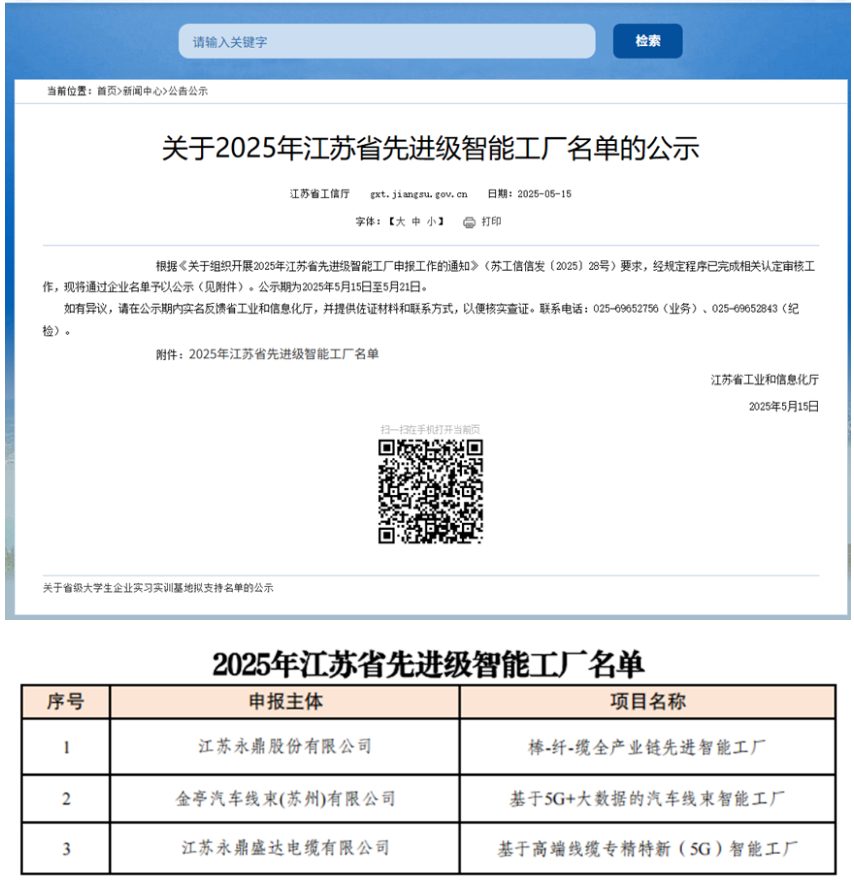
Task: Click the date 2025-05-15
Action: [544, 194]
